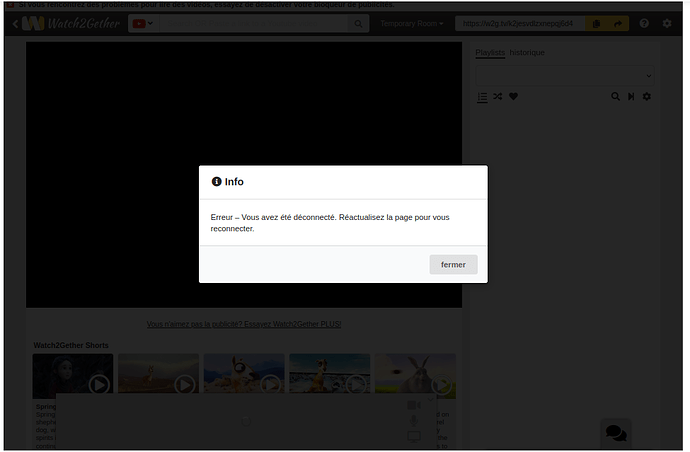
Task: Copy the room link with the copy icon
Action: coord(596,23)
